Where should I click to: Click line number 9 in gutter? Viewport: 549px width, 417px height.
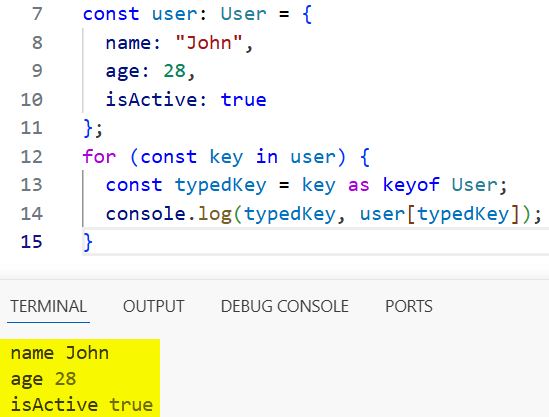click(x=37, y=71)
